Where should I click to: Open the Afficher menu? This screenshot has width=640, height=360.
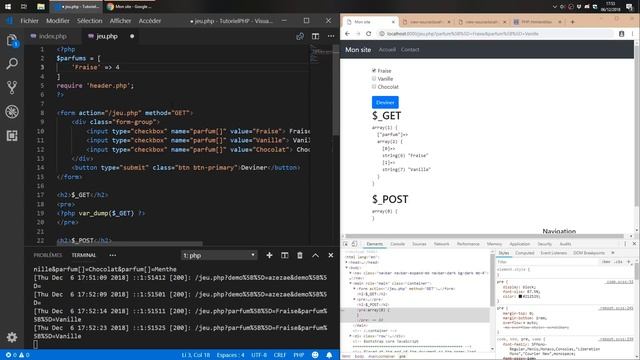pos(120,21)
